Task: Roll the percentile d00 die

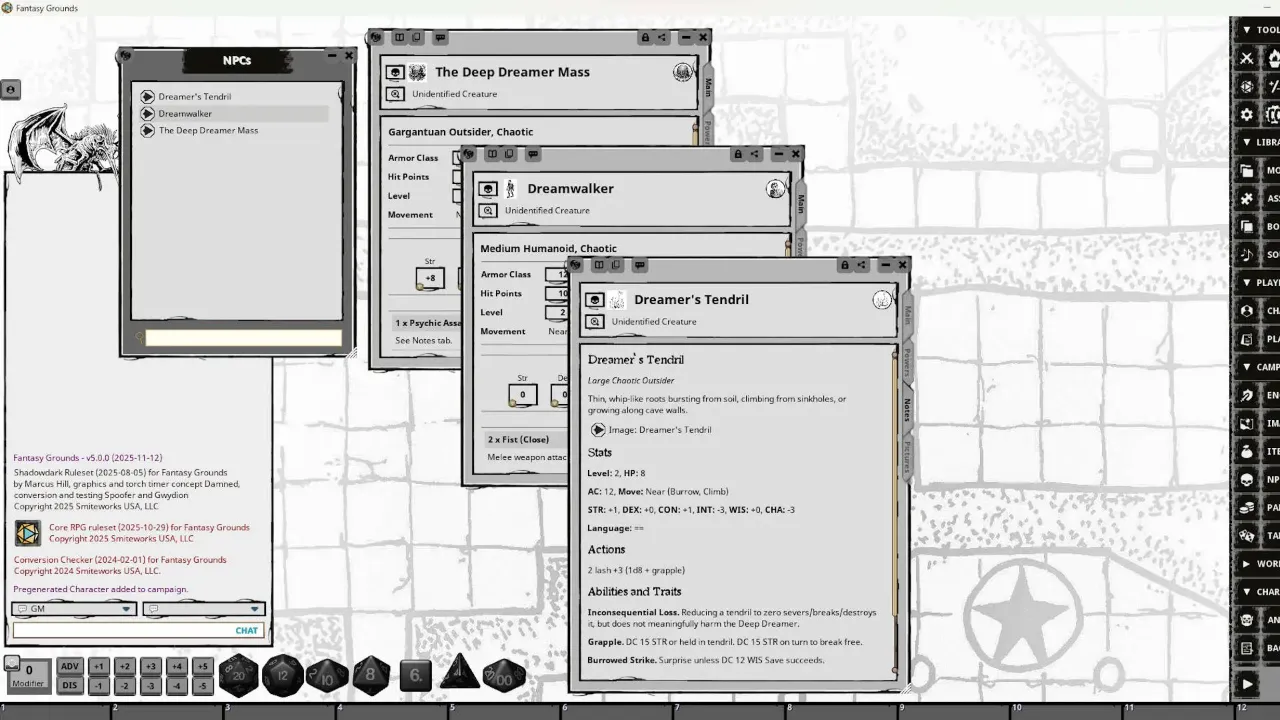Action: (x=503, y=675)
